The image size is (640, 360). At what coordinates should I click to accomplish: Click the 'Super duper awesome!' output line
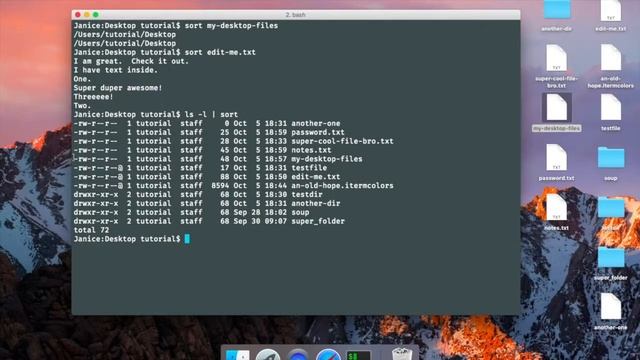(x=118, y=88)
